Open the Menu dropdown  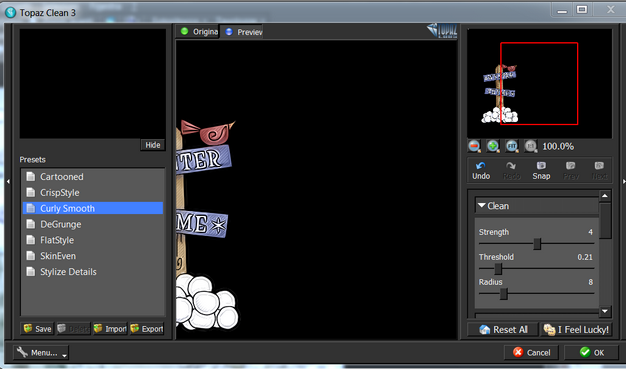coord(41,353)
